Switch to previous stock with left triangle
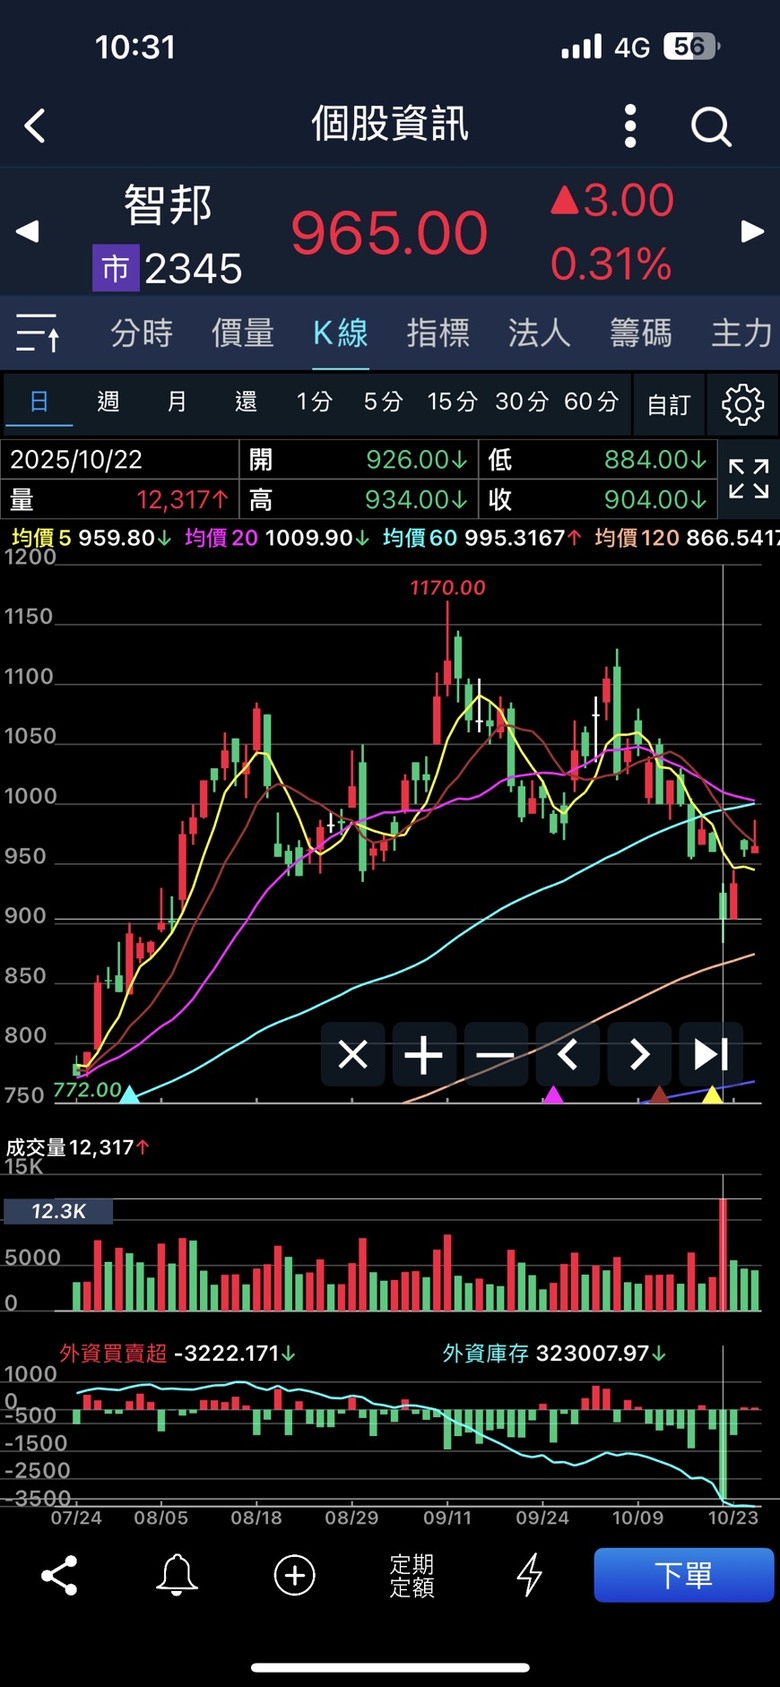 tap(27, 232)
